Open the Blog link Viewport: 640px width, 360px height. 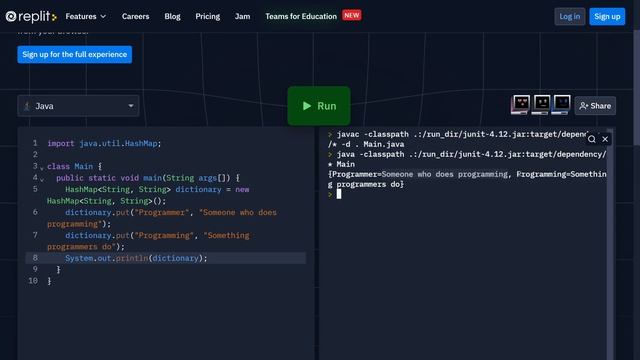pos(172,16)
